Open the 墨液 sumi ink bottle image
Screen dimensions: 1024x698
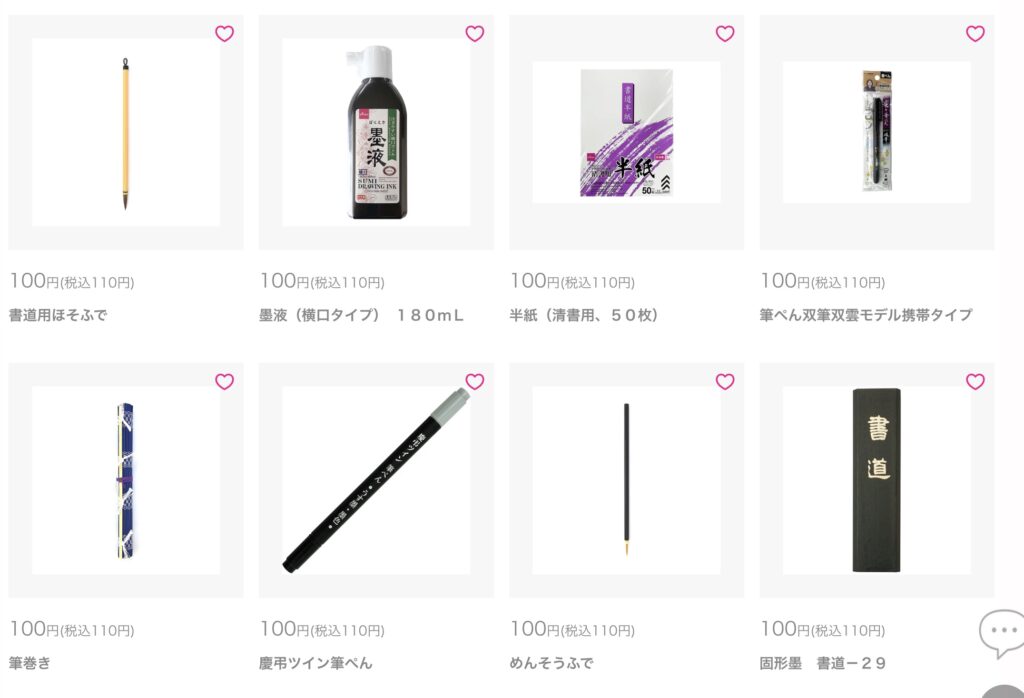pos(376,133)
